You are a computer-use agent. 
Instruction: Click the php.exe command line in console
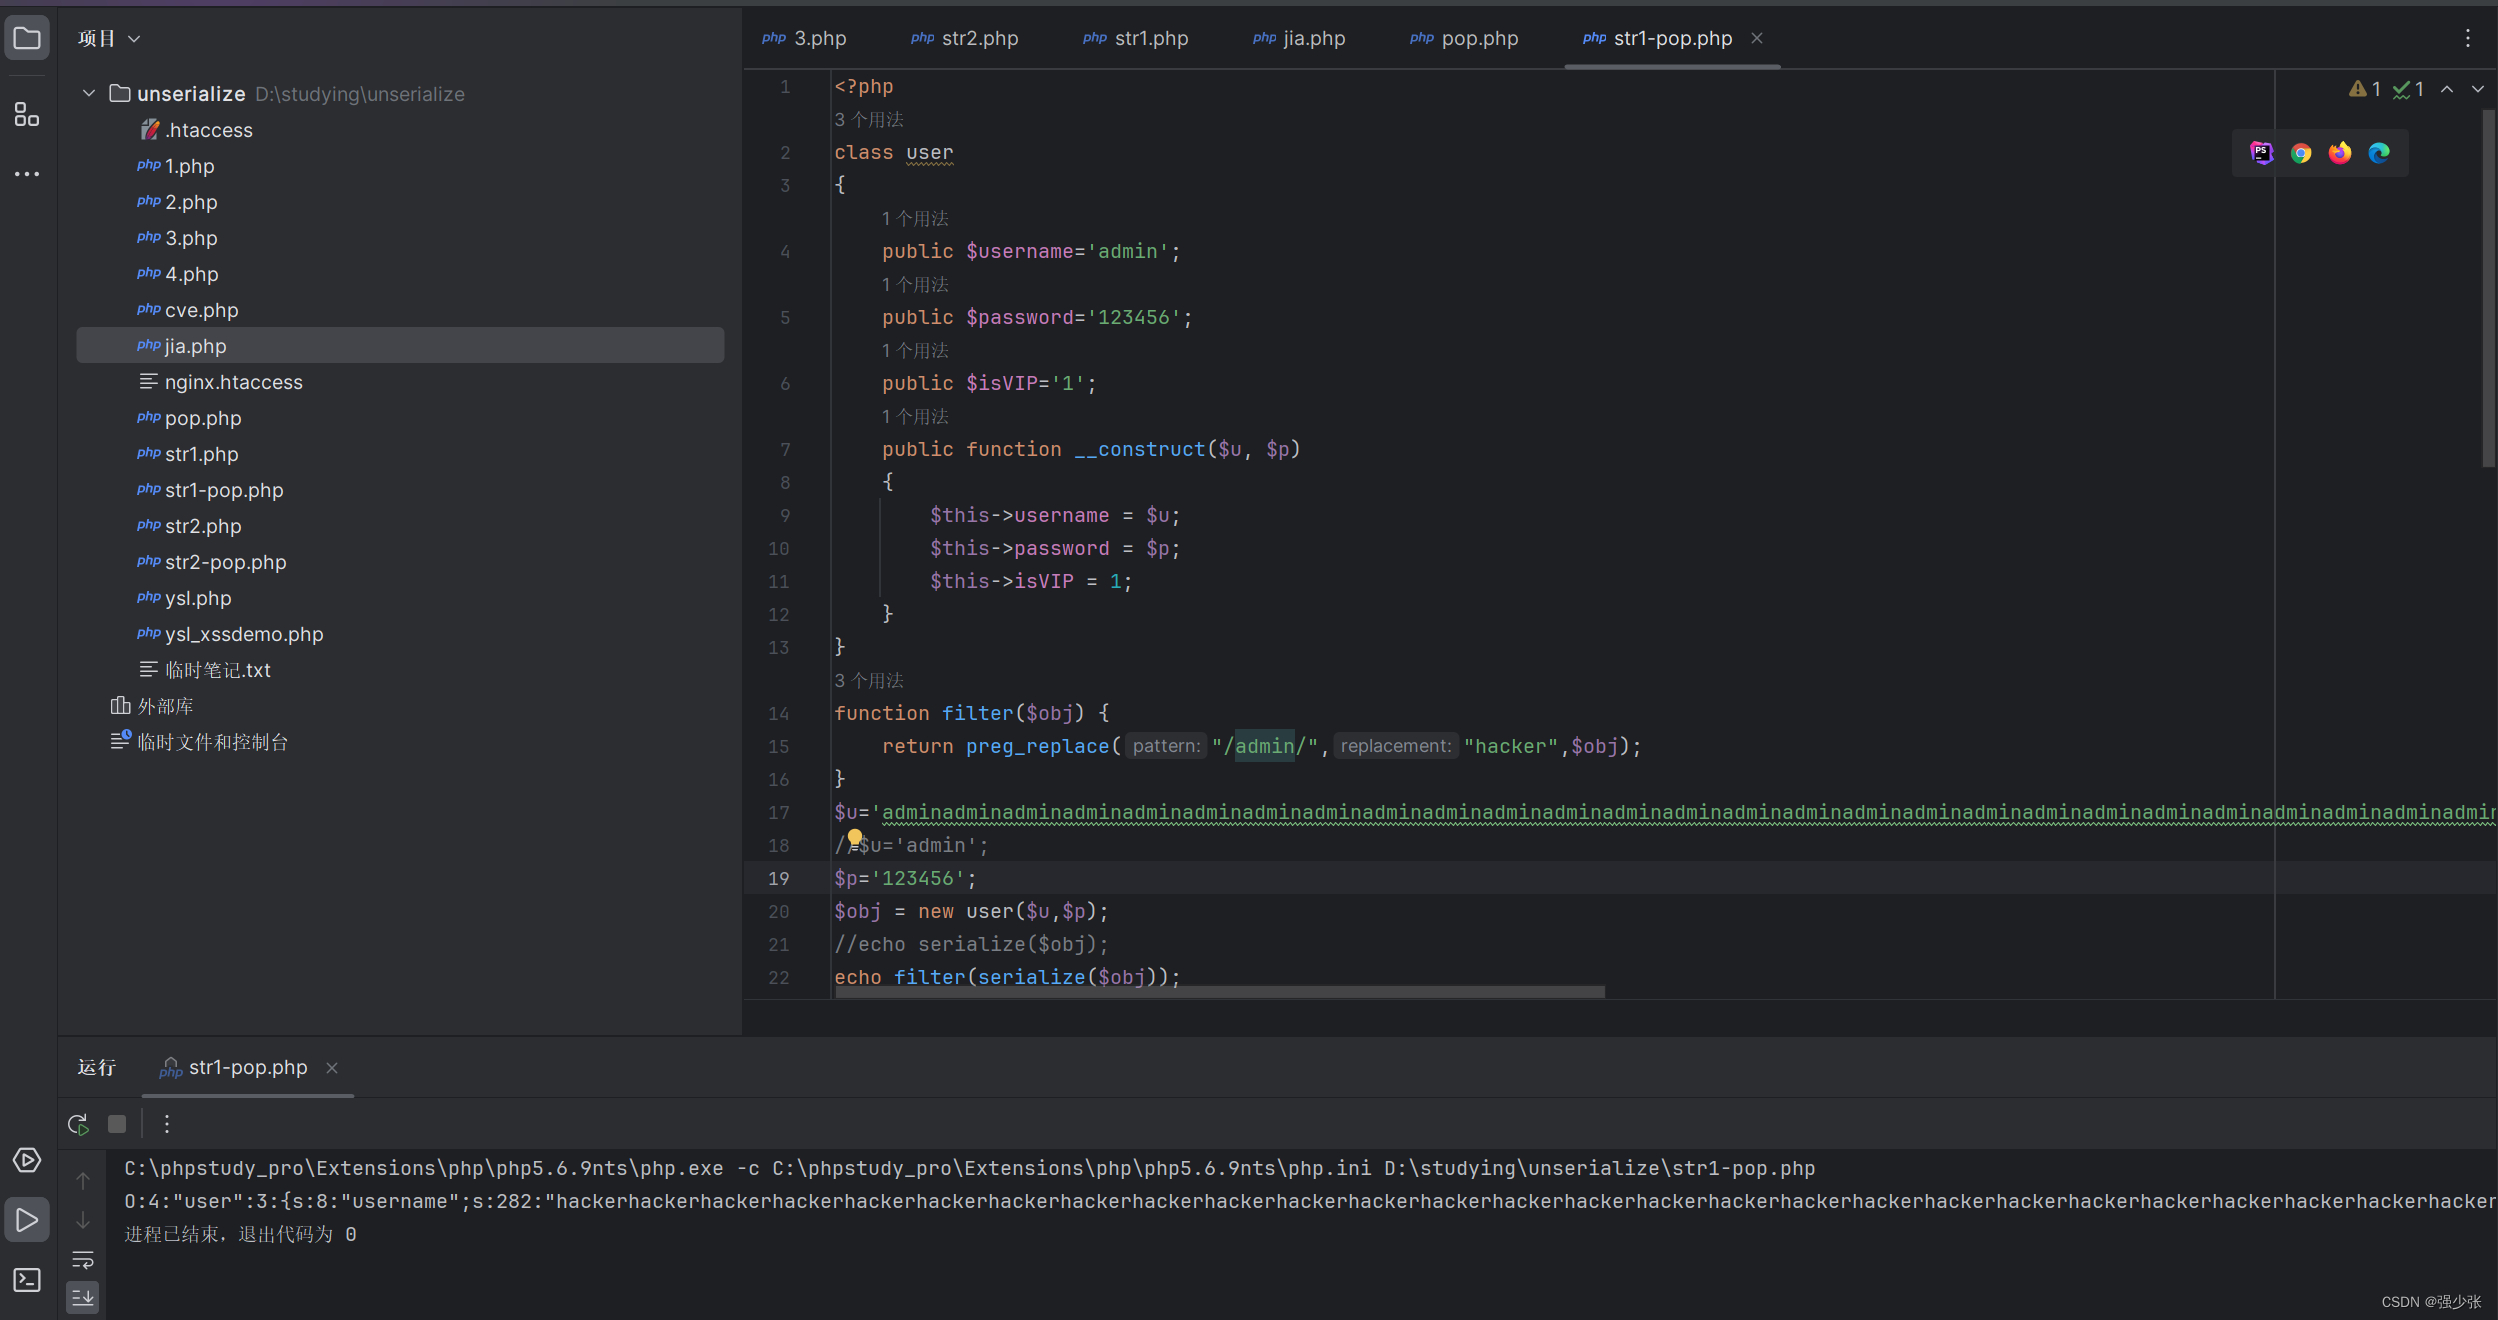pos(969,1168)
